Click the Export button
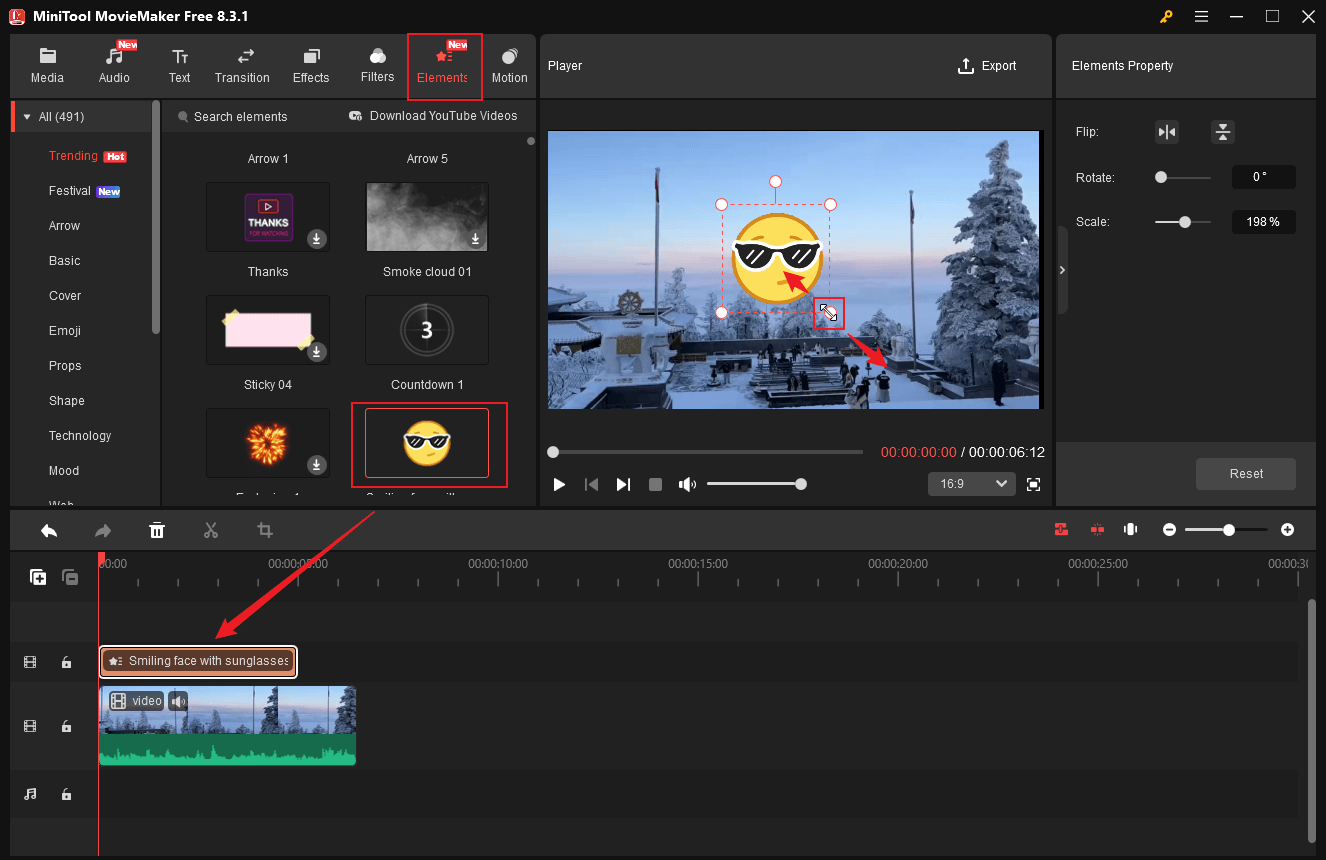The height and width of the screenshot is (860, 1326). [987, 66]
